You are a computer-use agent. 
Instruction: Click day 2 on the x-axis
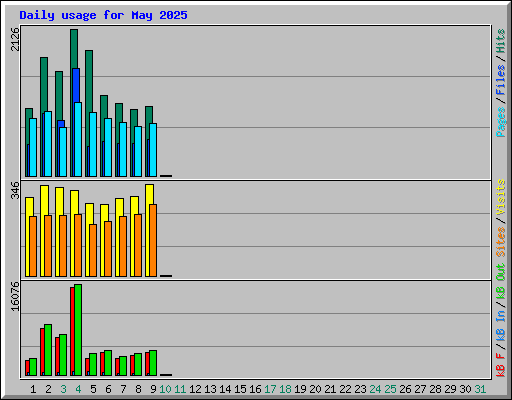click(48, 389)
